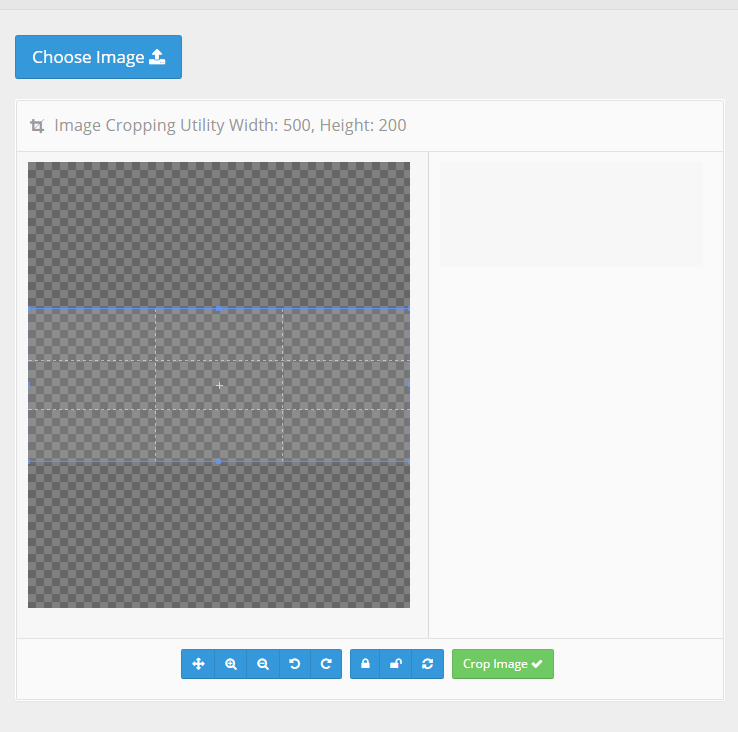This screenshot has width=738, height=732.
Task: Unlock the crop box
Action: 396,664
